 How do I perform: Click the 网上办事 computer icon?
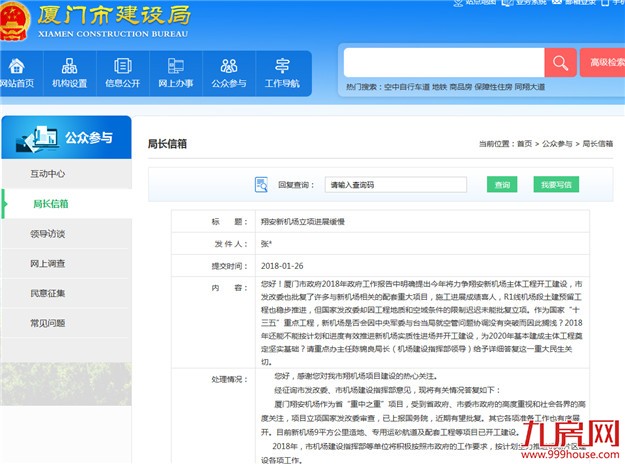pyautogui.click(x=176, y=66)
